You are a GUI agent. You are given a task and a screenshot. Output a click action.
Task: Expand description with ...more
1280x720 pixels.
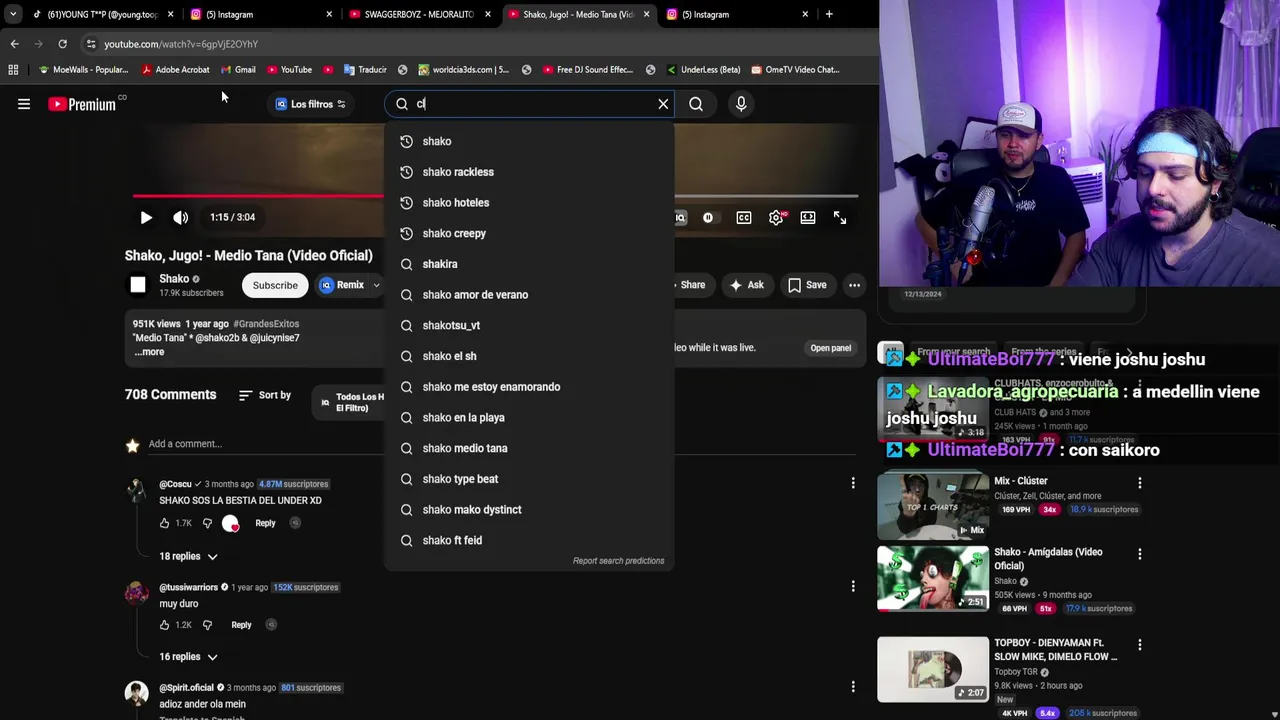tap(149, 352)
